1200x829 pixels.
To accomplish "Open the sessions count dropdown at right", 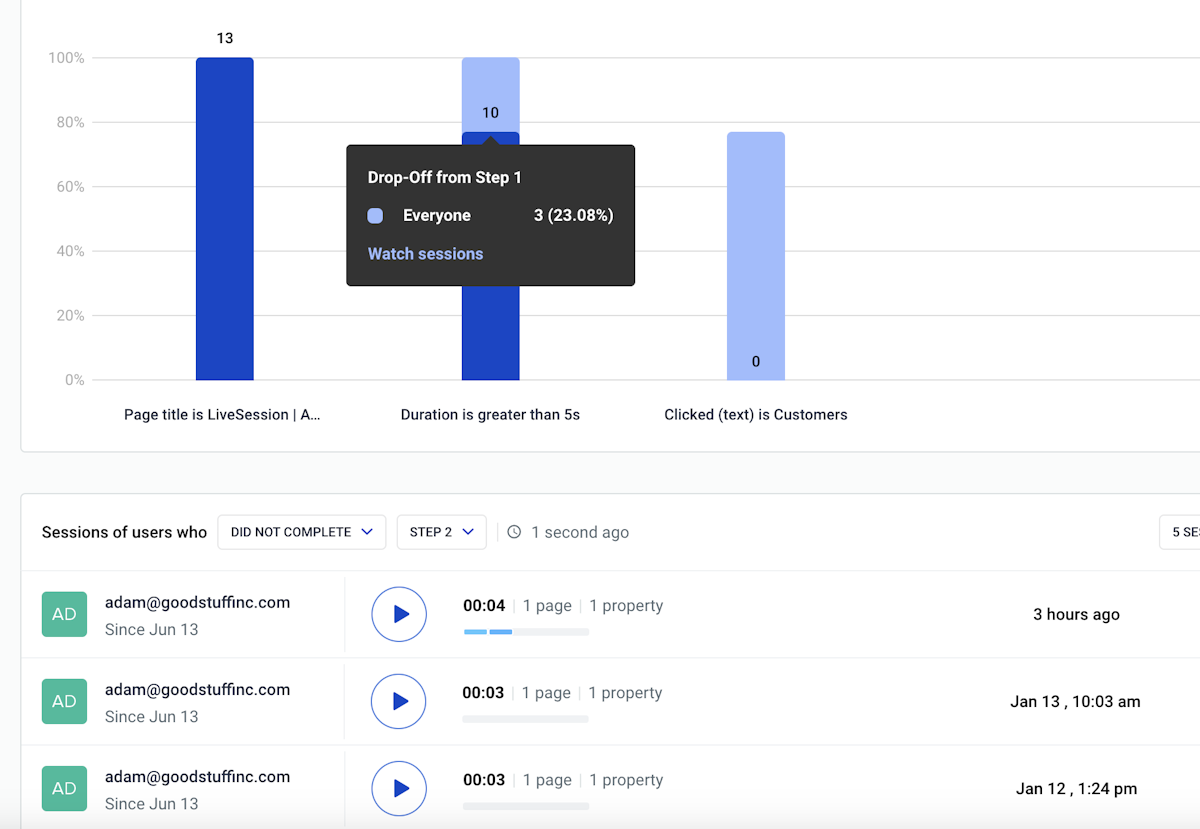I will coord(1180,532).
